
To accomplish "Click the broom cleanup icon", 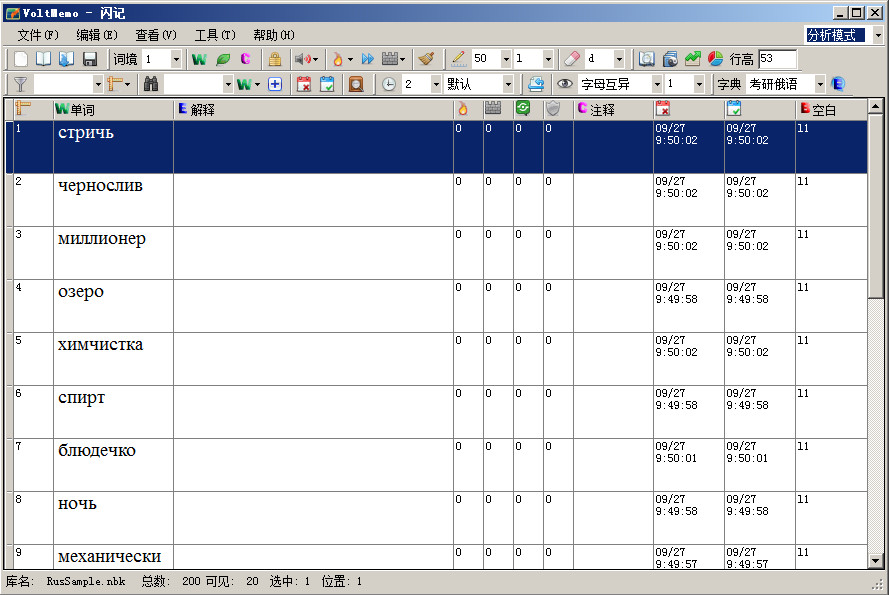I will (425, 60).
